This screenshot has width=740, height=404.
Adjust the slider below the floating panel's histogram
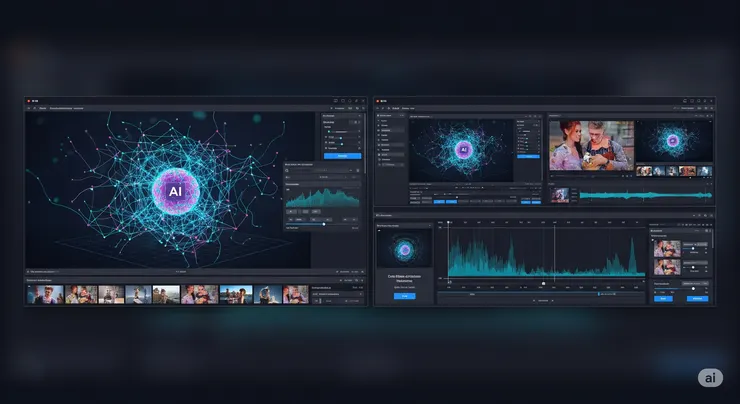point(323,224)
